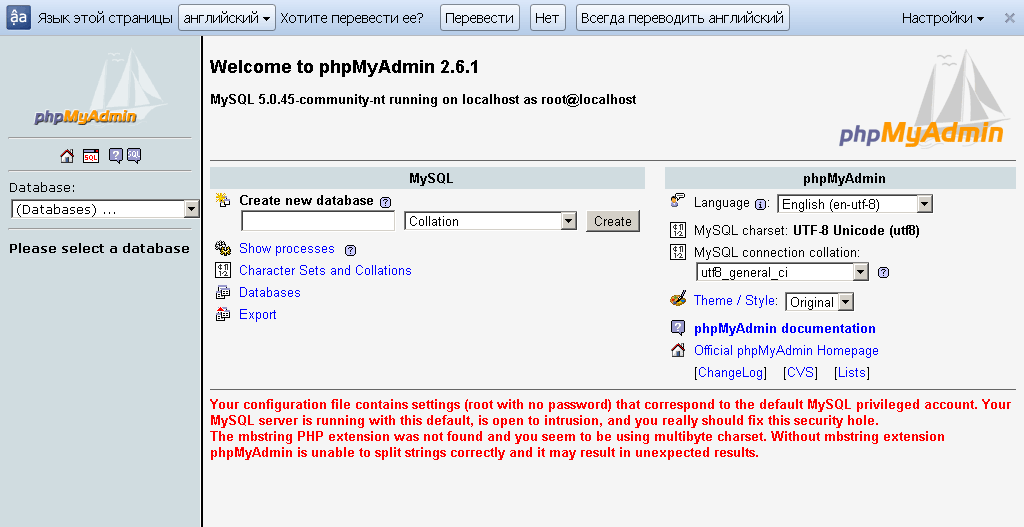Open the CVS link
This screenshot has width=1024, height=527.
pyautogui.click(x=800, y=372)
